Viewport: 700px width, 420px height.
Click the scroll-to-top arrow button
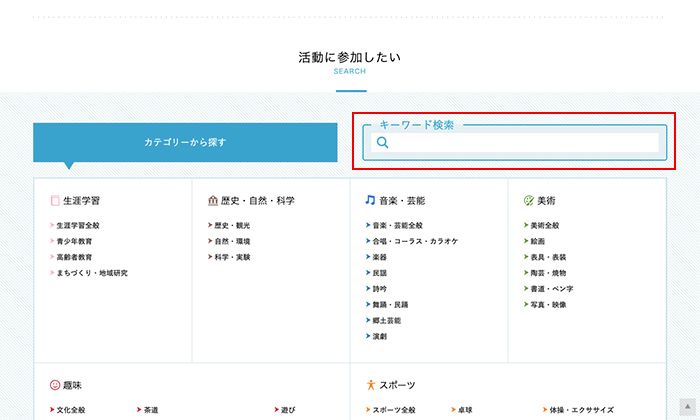[688, 407]
